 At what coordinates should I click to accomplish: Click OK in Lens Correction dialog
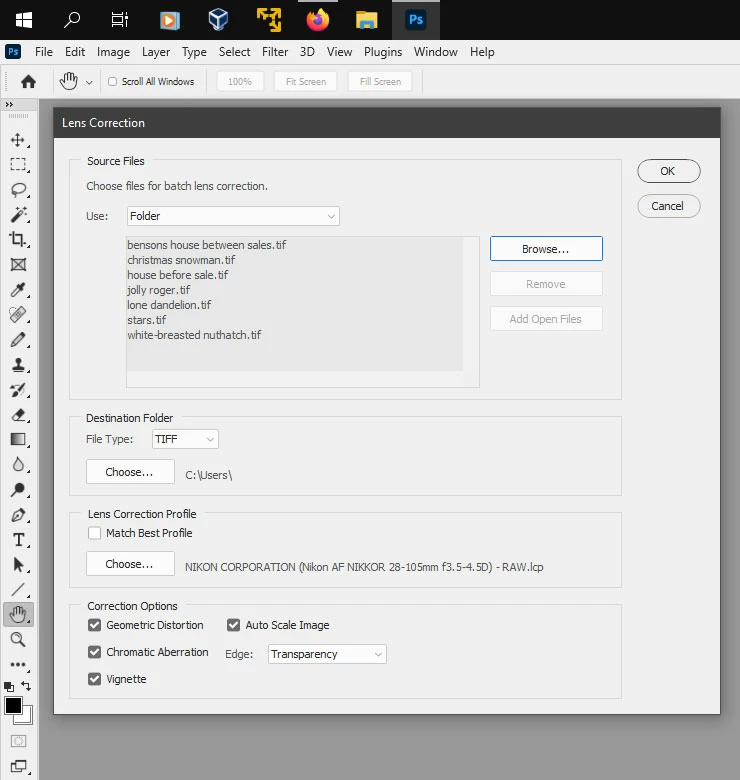coord(668,171)
